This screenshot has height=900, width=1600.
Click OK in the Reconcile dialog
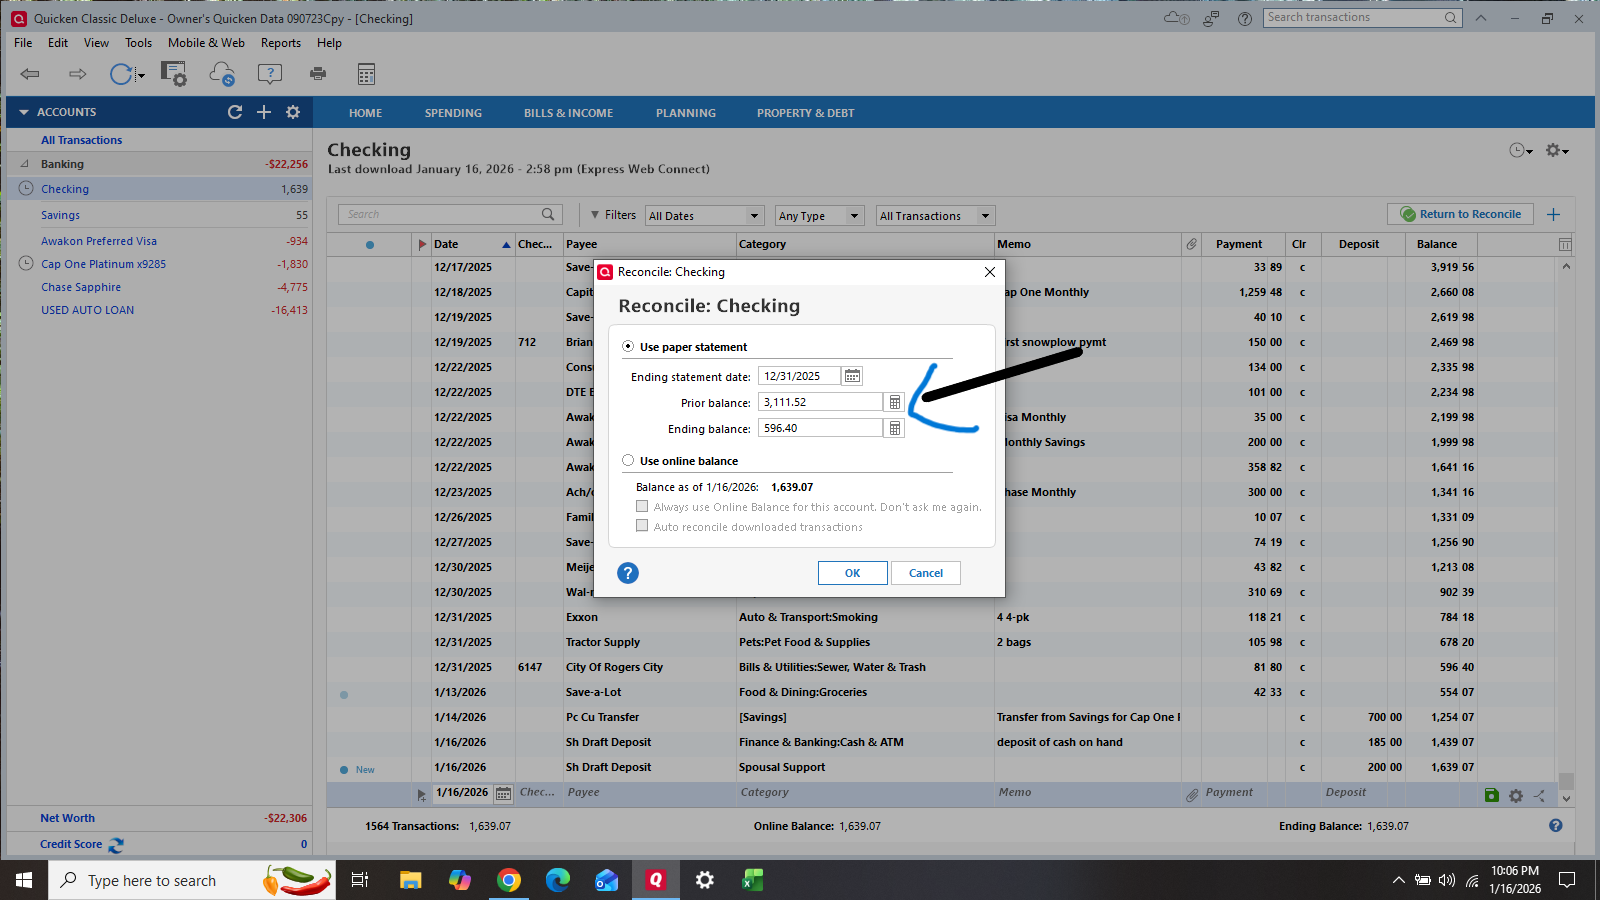(852, 573)
